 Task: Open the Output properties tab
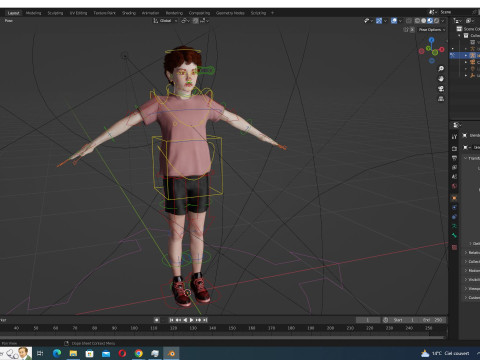click(454, 158)
